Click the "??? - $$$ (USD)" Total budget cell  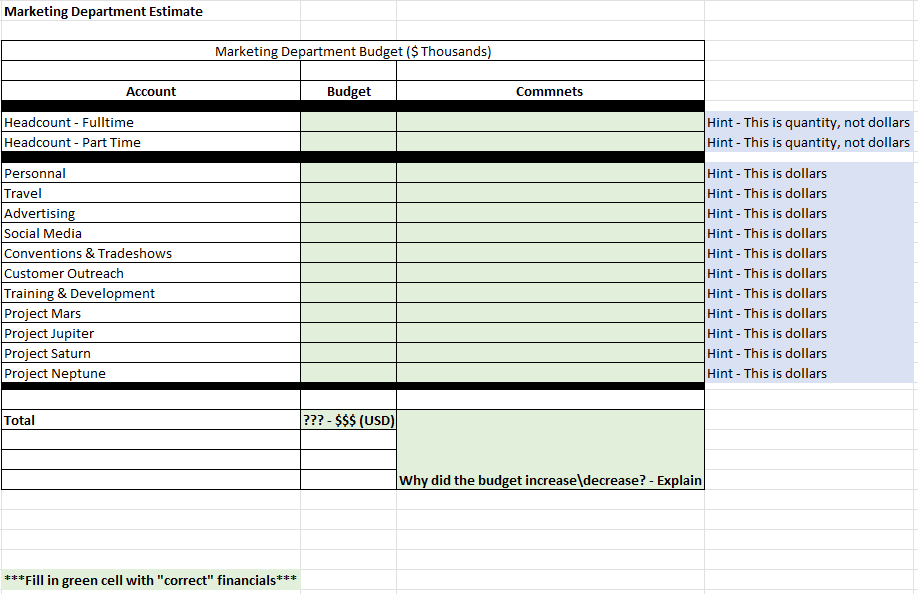(348, 420)
